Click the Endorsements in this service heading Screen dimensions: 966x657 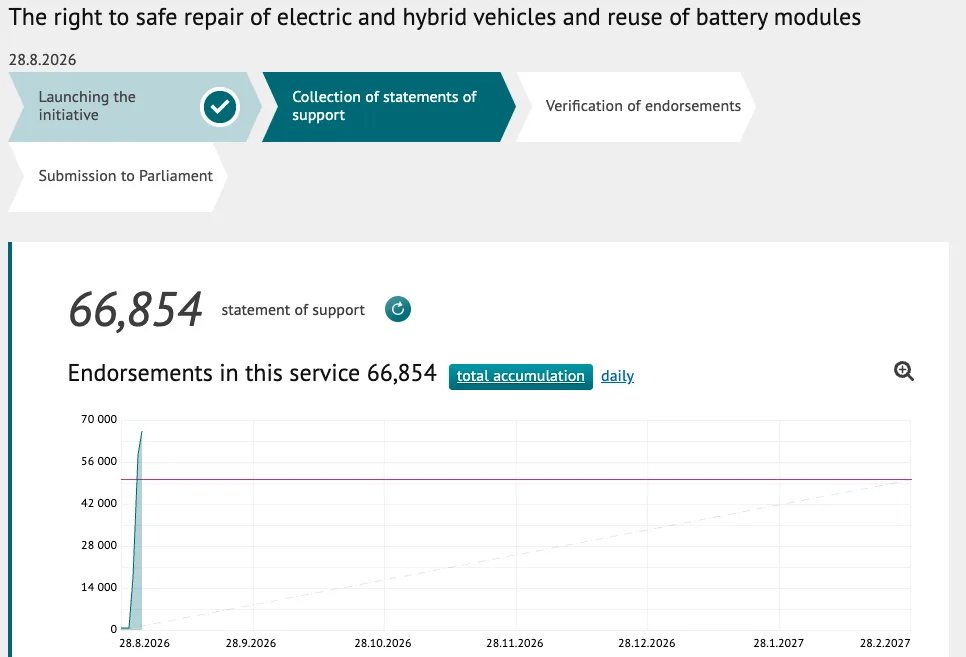(x=252, y=373)
